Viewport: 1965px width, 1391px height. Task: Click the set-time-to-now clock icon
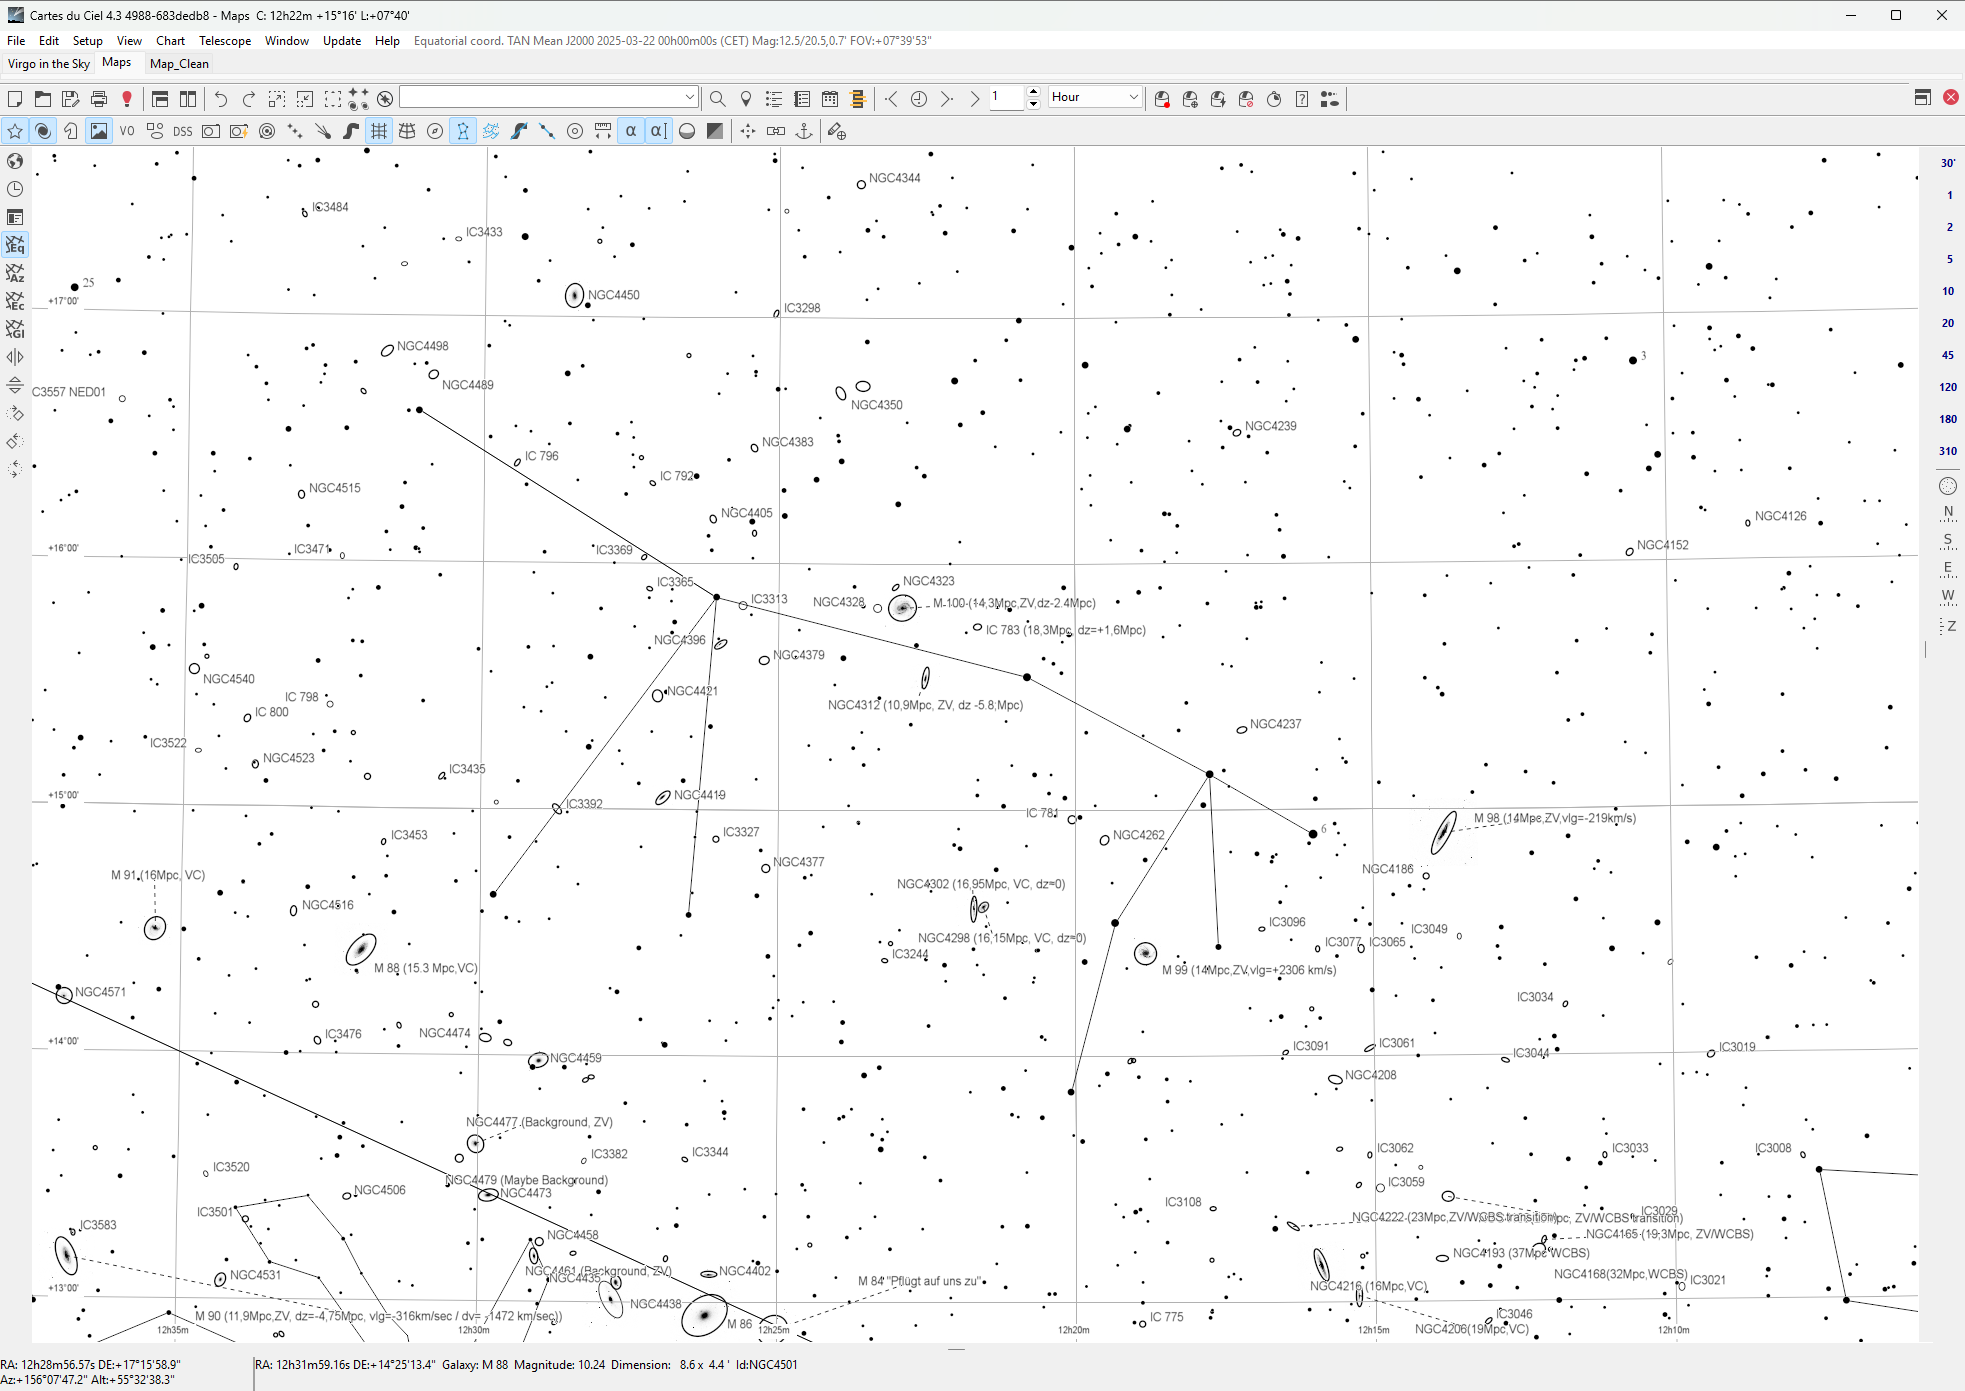click(919, 99)
